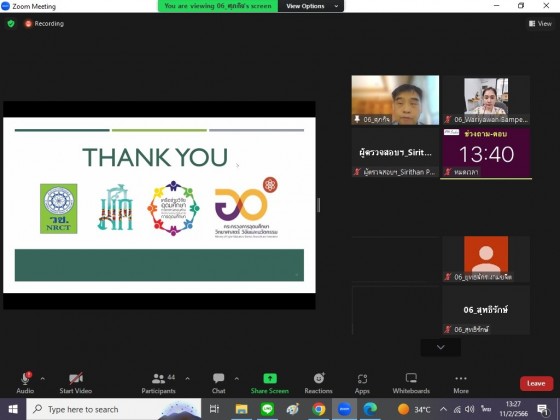Image resolution: width=560 pixels, height=420 pixels.
Task: Select the ผู้ตรวจสอบฯ_Sirithan participant tile
Action: (395, 152)
